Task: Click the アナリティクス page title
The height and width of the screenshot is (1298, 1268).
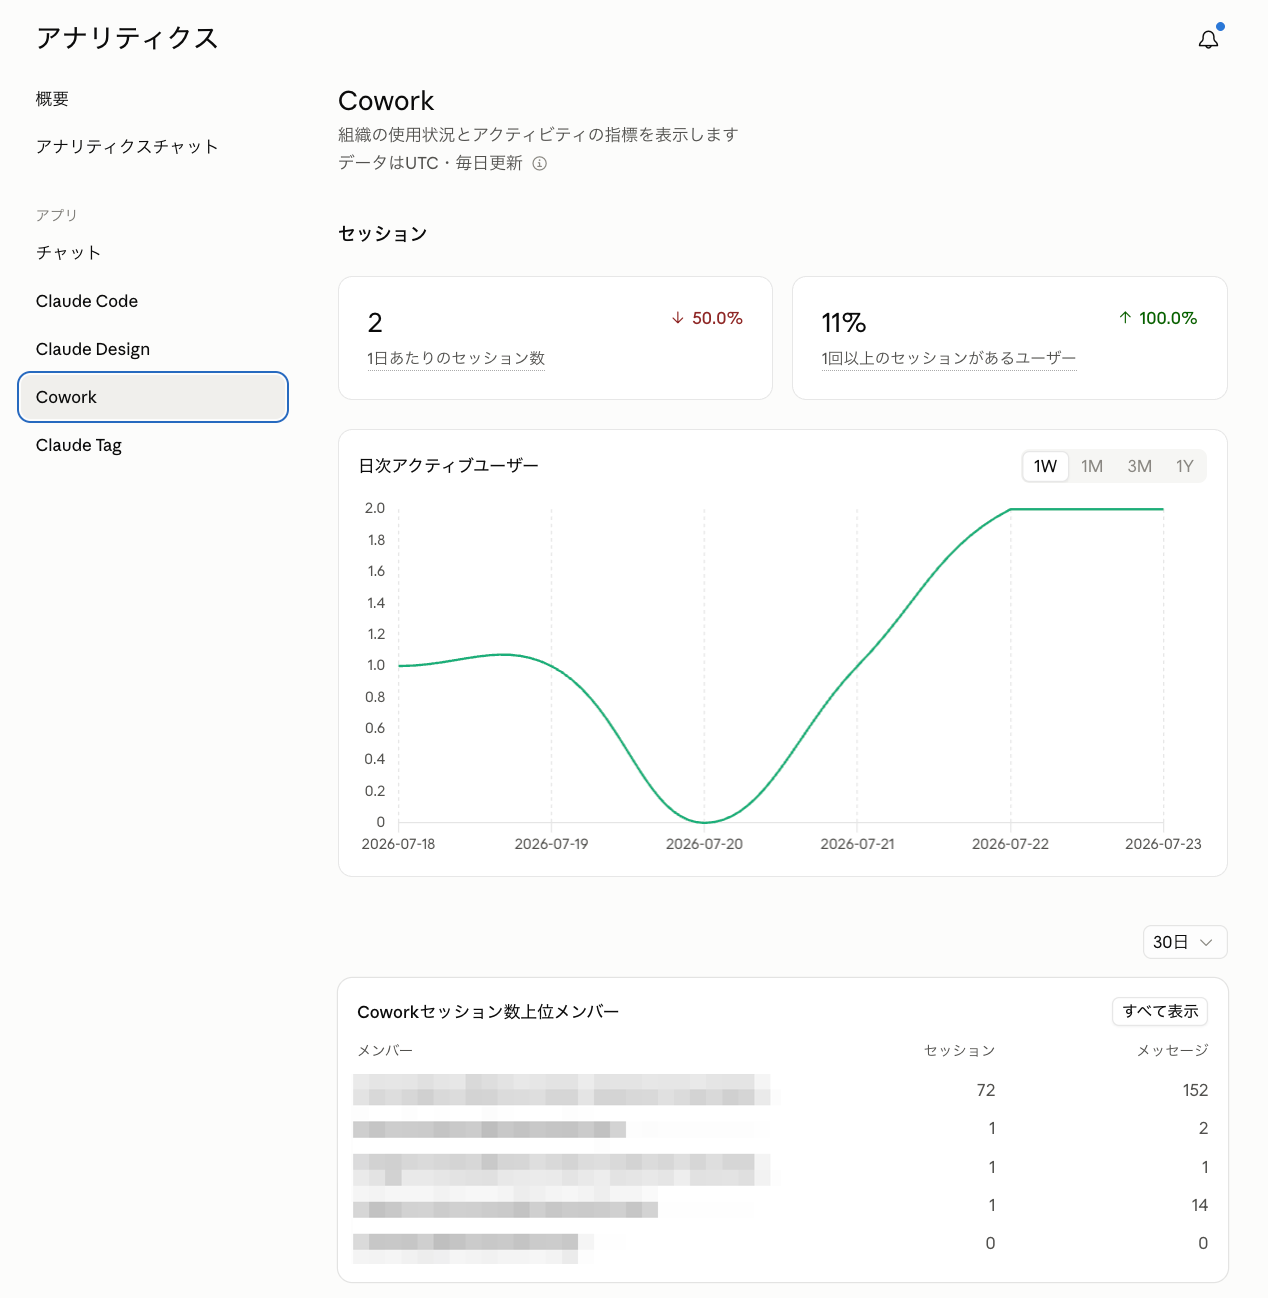Action: coord(127,38)
